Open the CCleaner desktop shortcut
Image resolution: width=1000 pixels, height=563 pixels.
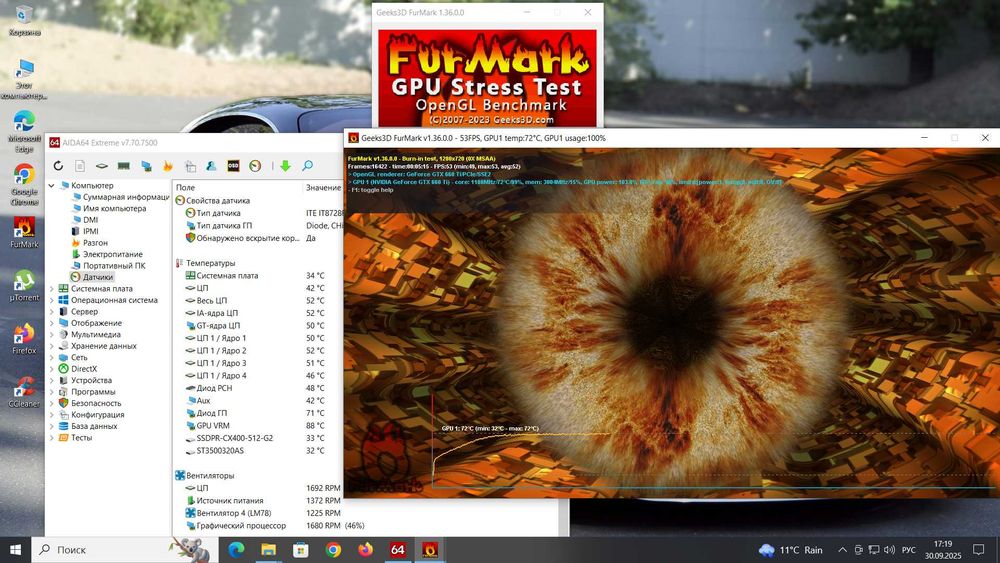(24, 391)
